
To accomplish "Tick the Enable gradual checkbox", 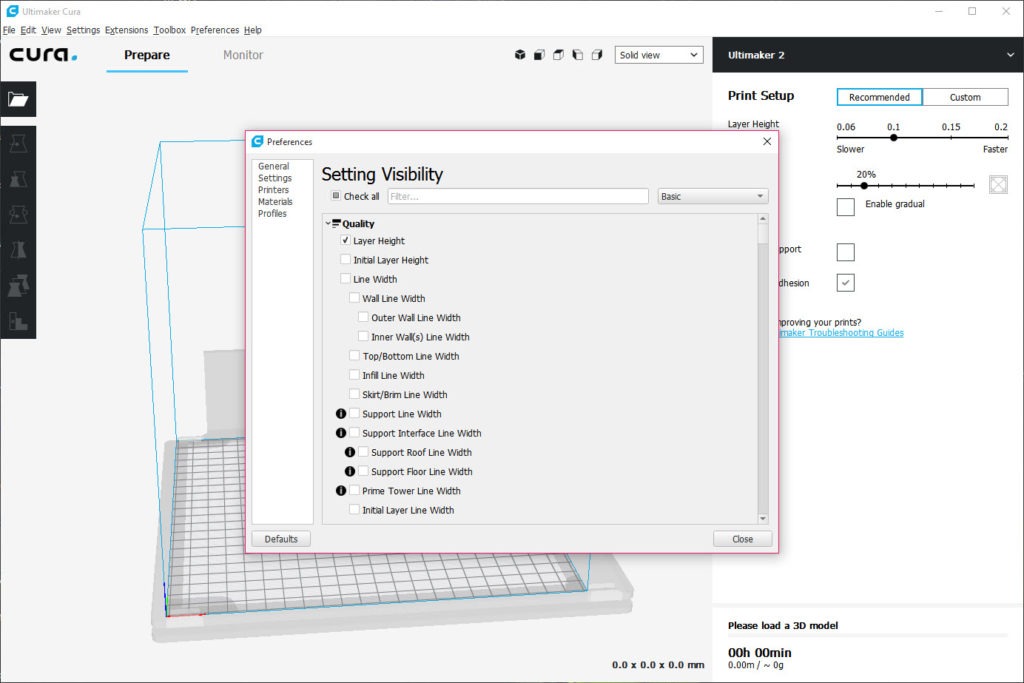I will [x=846, y=207].
